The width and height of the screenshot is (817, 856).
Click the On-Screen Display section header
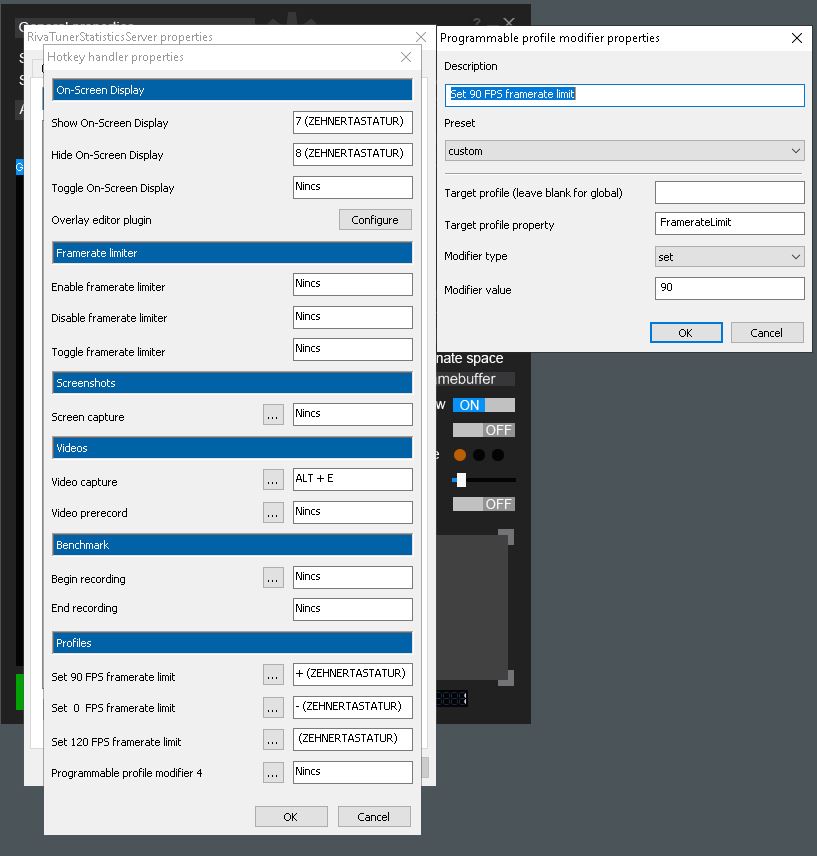coord(232,90)
